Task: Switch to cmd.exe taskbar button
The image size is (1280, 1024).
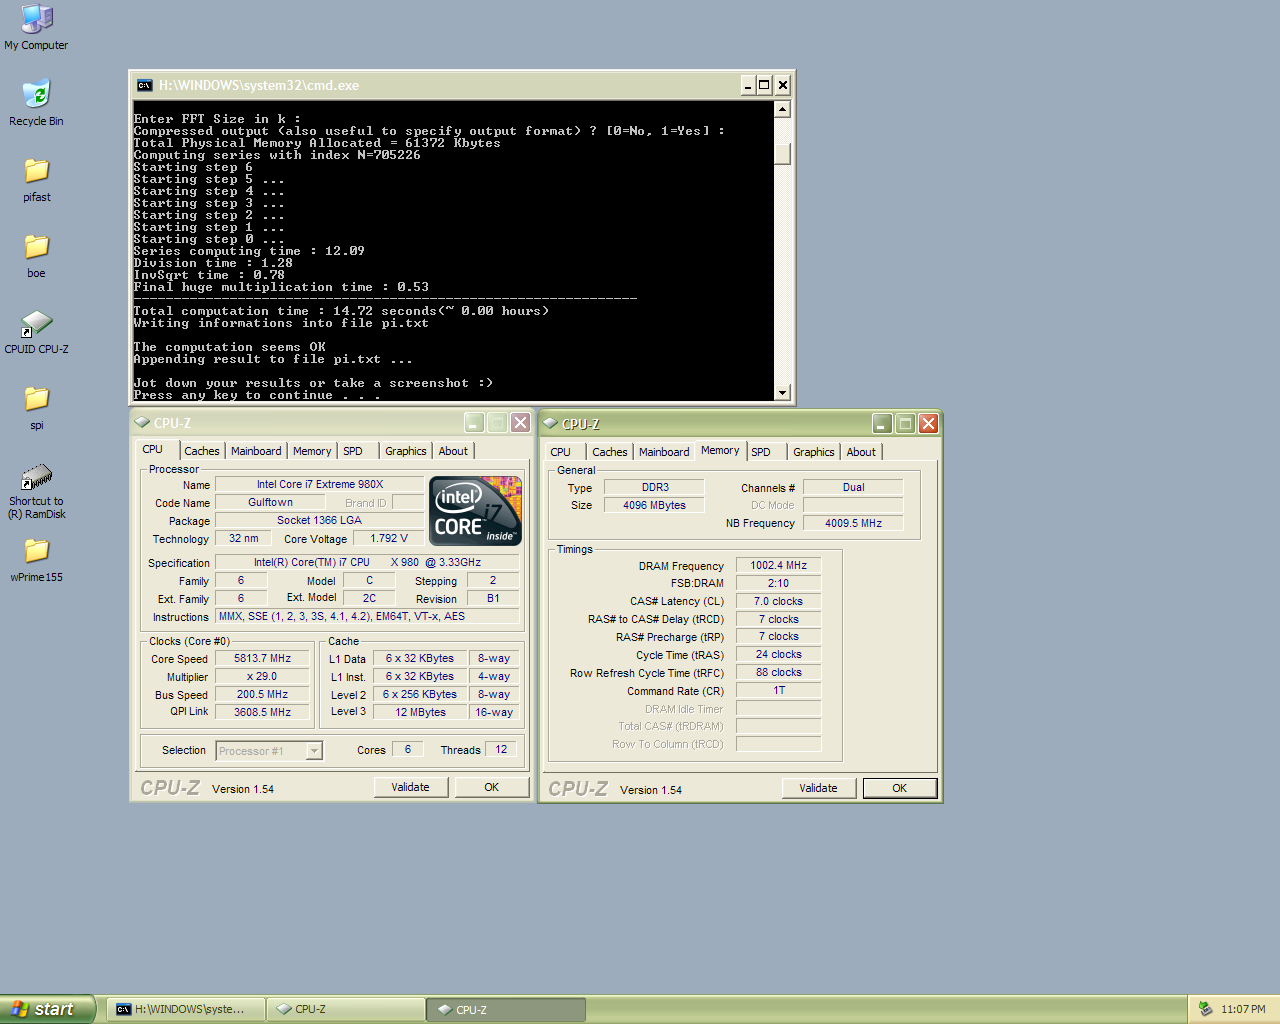Action: [185, 1009]
